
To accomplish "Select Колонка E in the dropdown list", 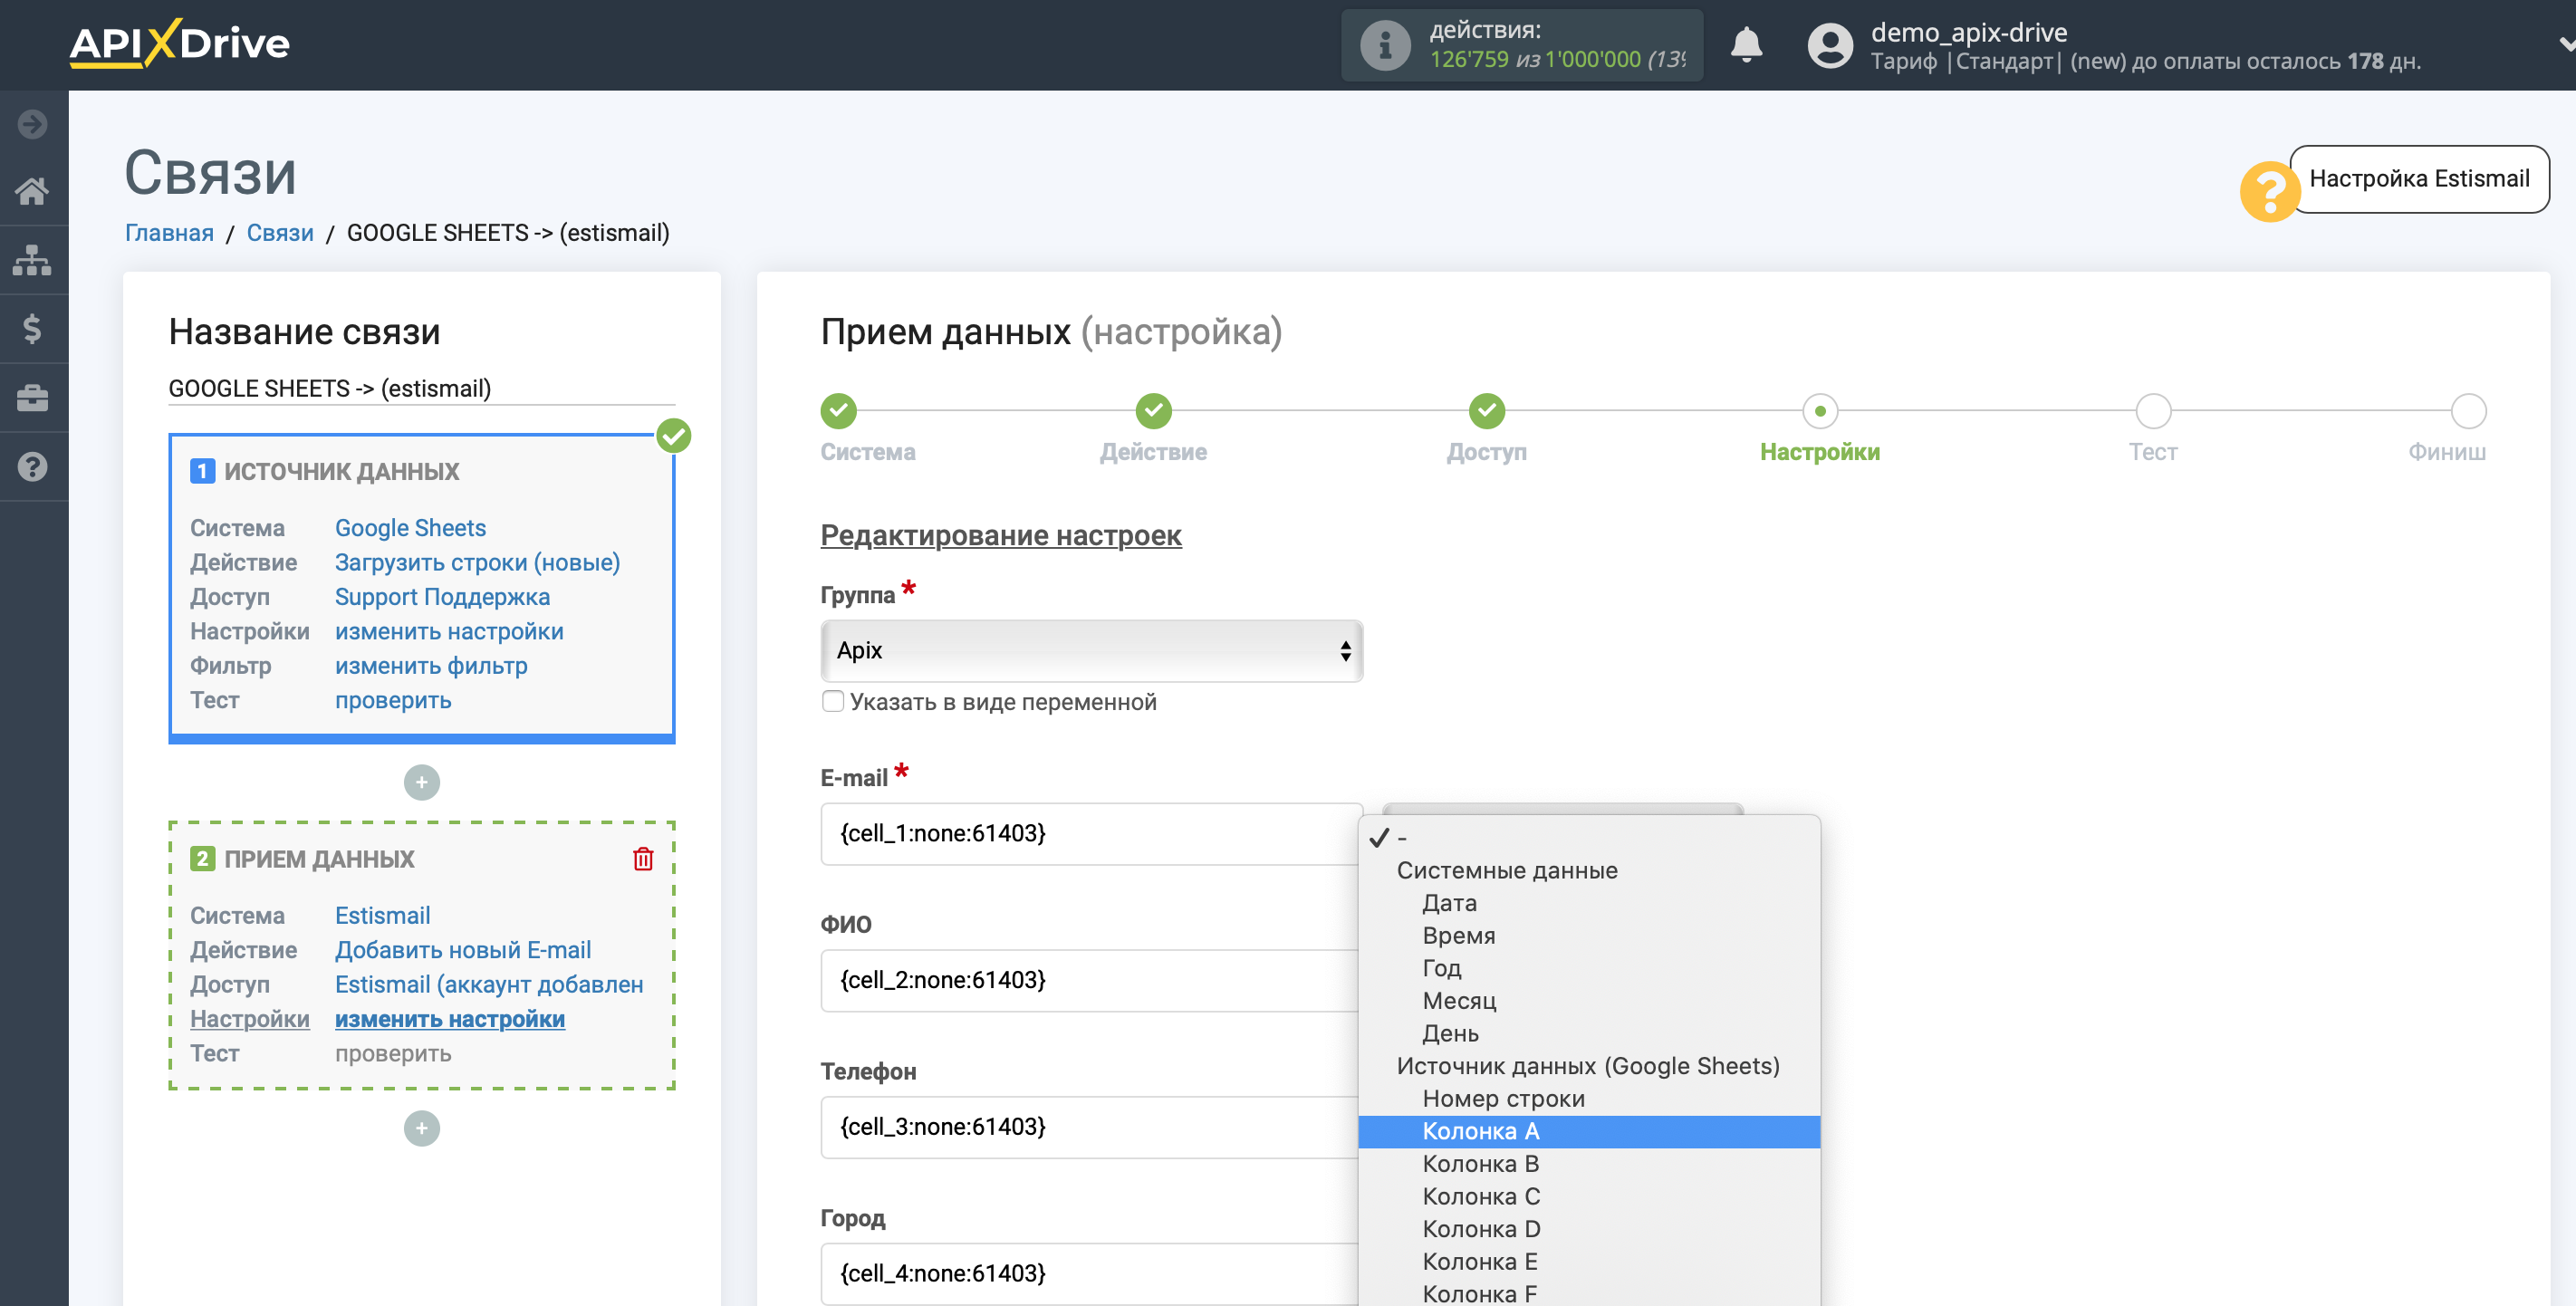I will point(1589,1261).
